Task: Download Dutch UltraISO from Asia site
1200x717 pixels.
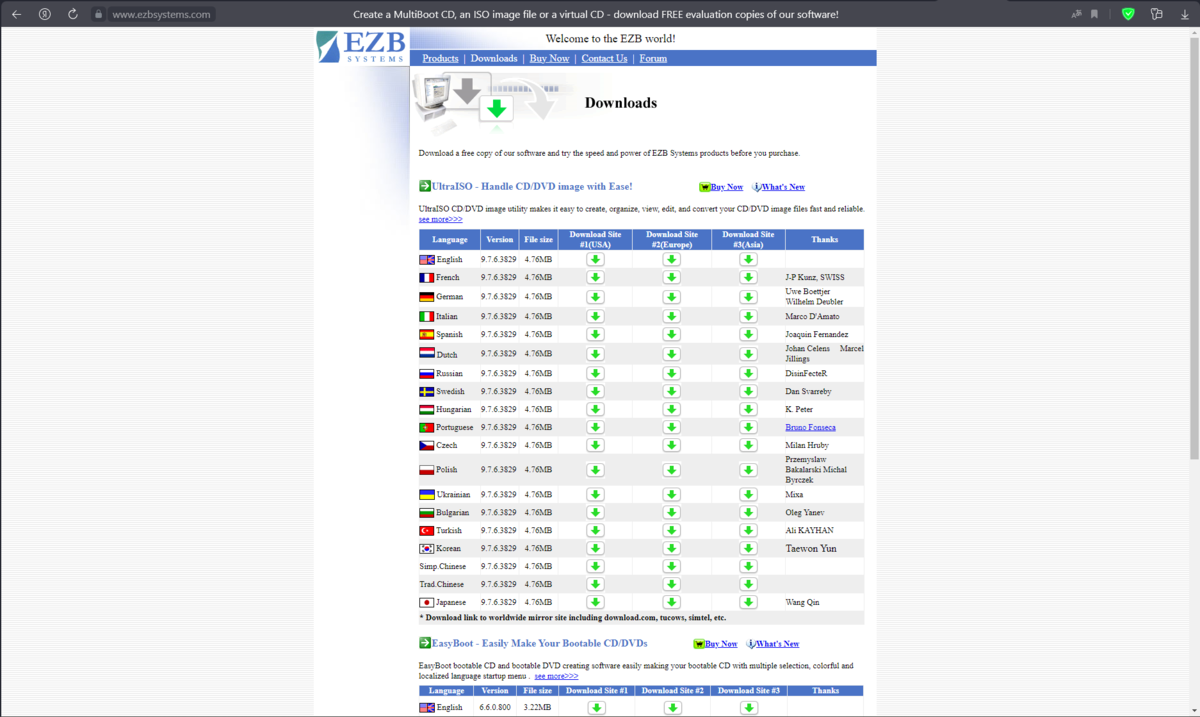Action: pyautogui.click(x=748, y=354)
